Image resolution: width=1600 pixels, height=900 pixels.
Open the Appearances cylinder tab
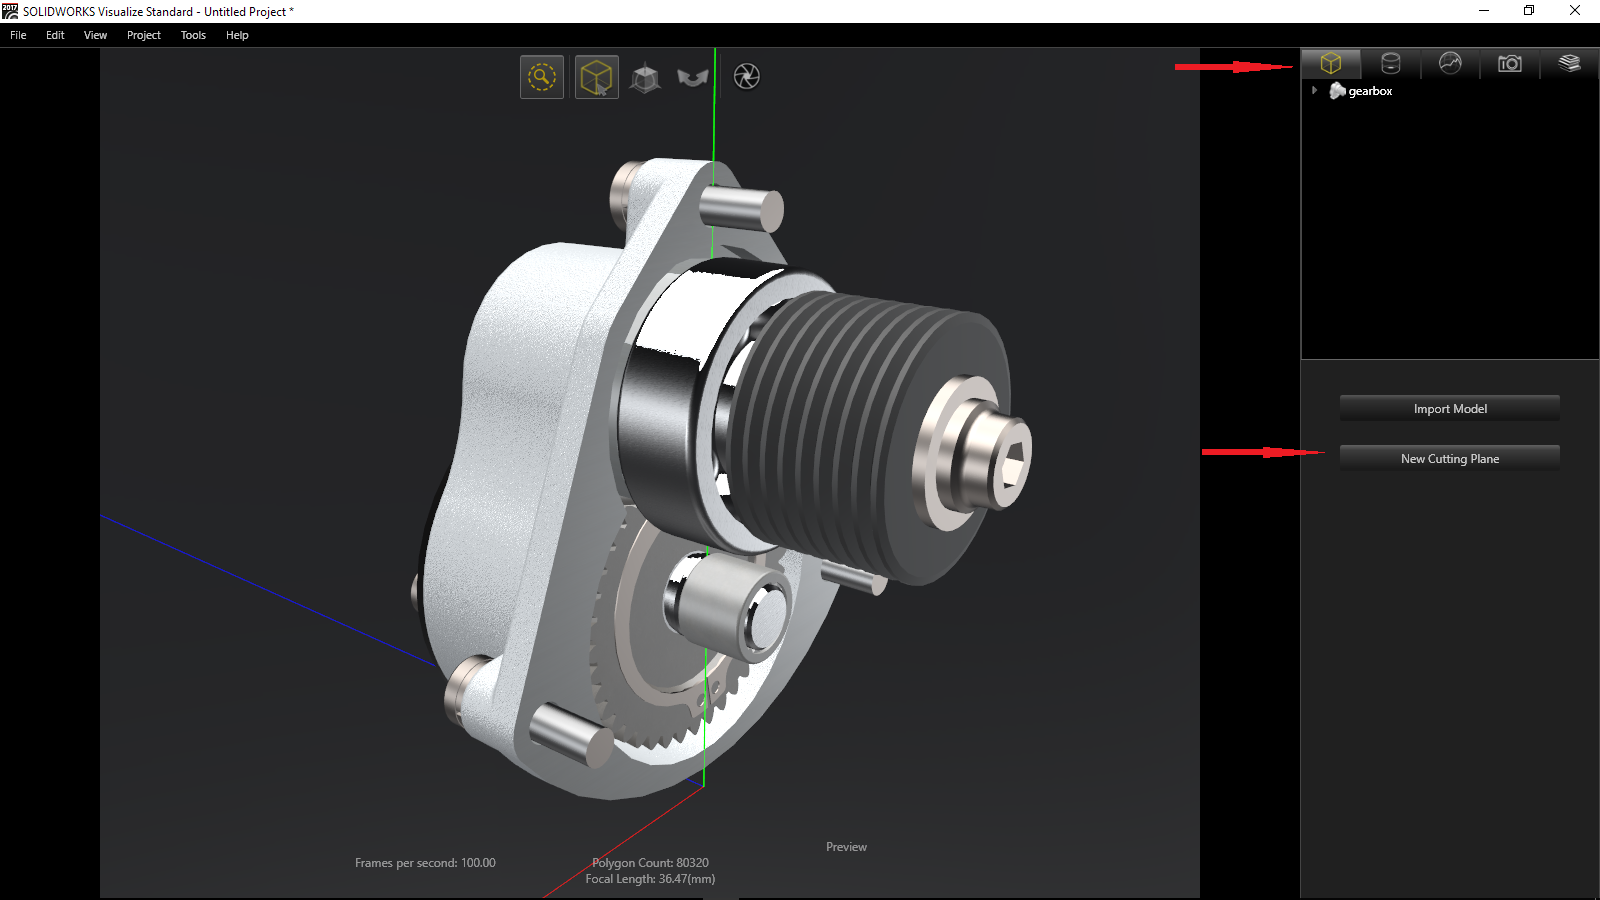point(1390,64)
